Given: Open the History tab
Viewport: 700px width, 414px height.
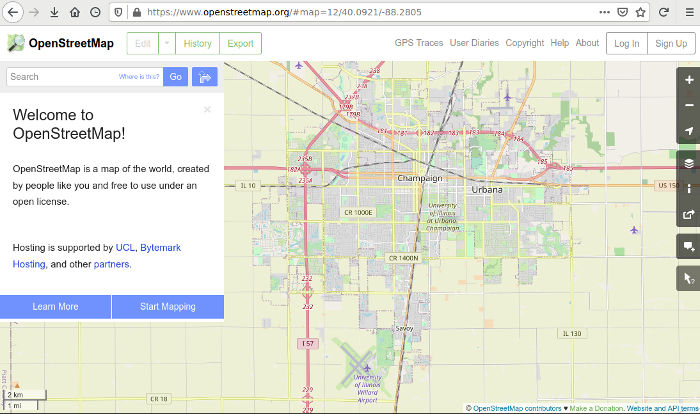Looking at the screenshot, I should 197,43.
